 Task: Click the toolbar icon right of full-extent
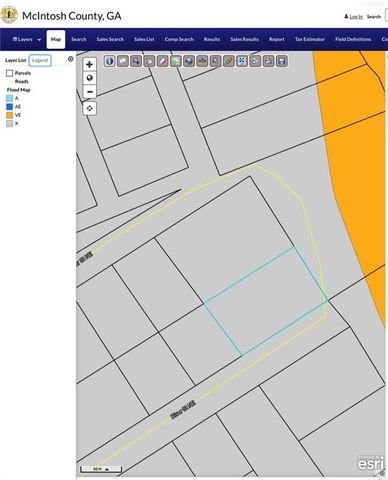pos(255,61)
